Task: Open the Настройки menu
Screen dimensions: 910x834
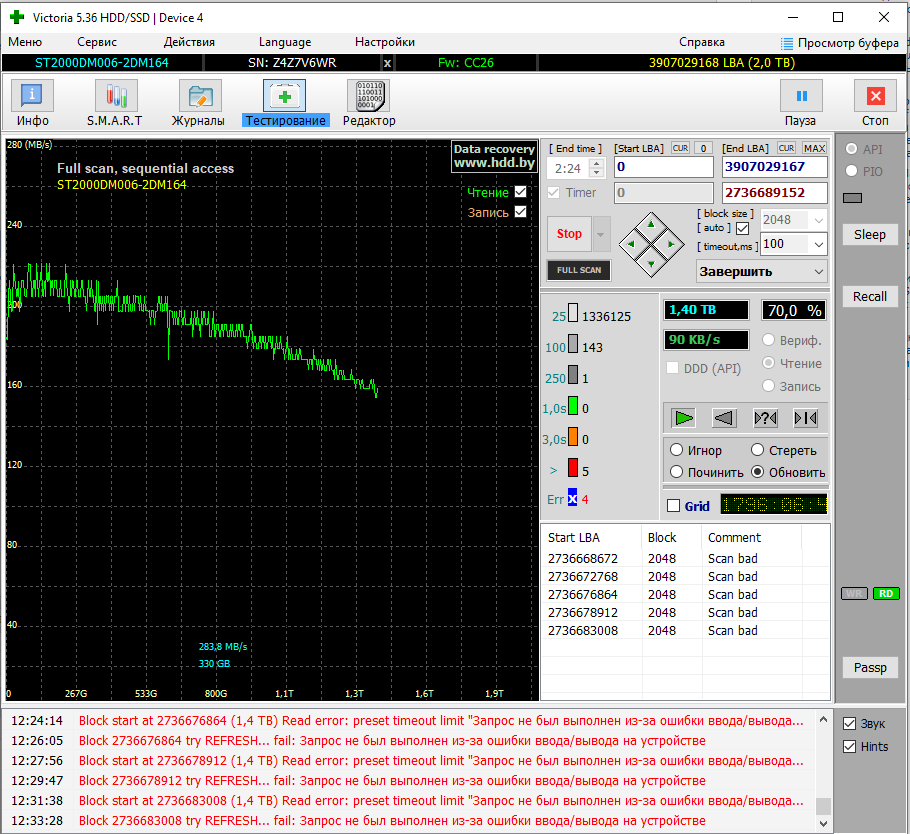Action: click(385, 42)
